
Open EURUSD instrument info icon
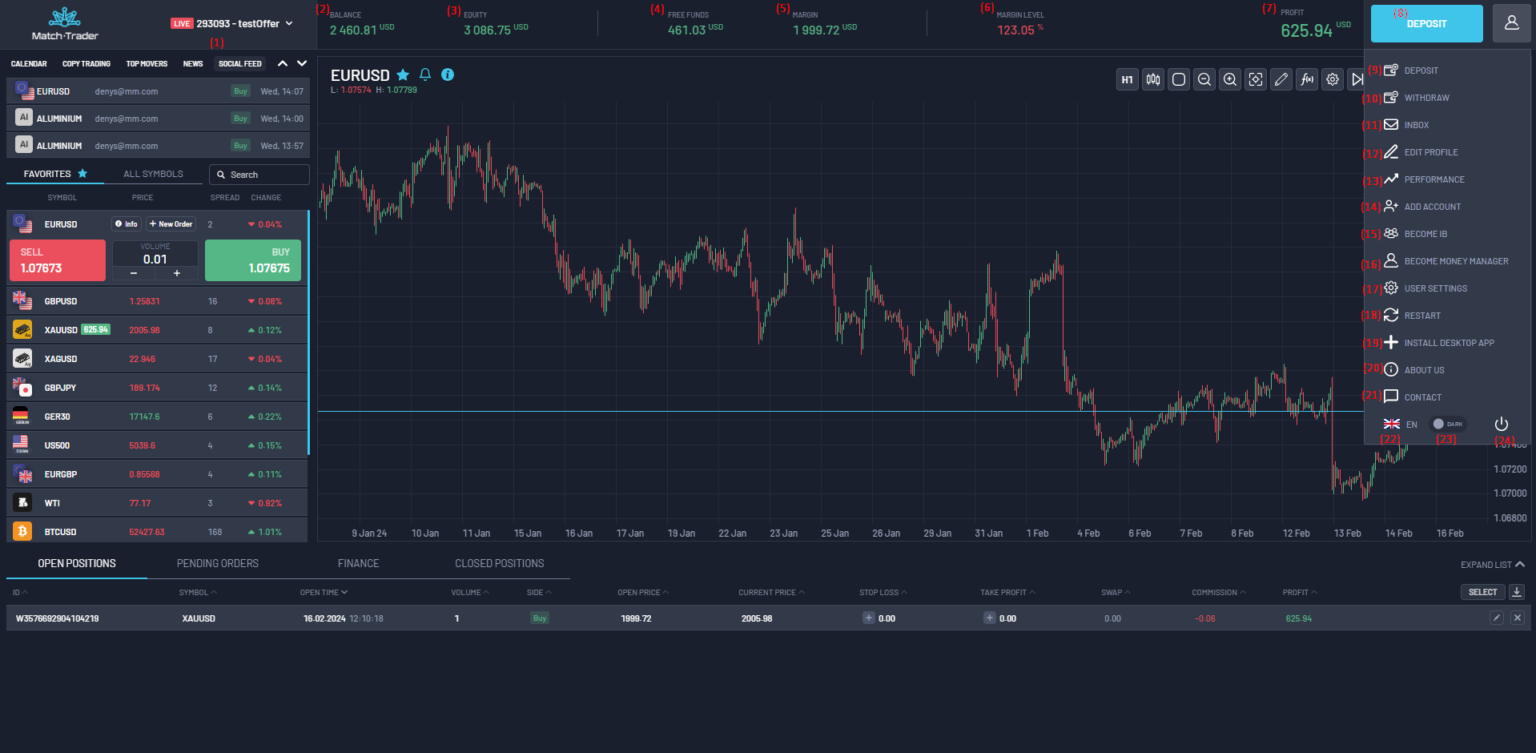(447, 74)
